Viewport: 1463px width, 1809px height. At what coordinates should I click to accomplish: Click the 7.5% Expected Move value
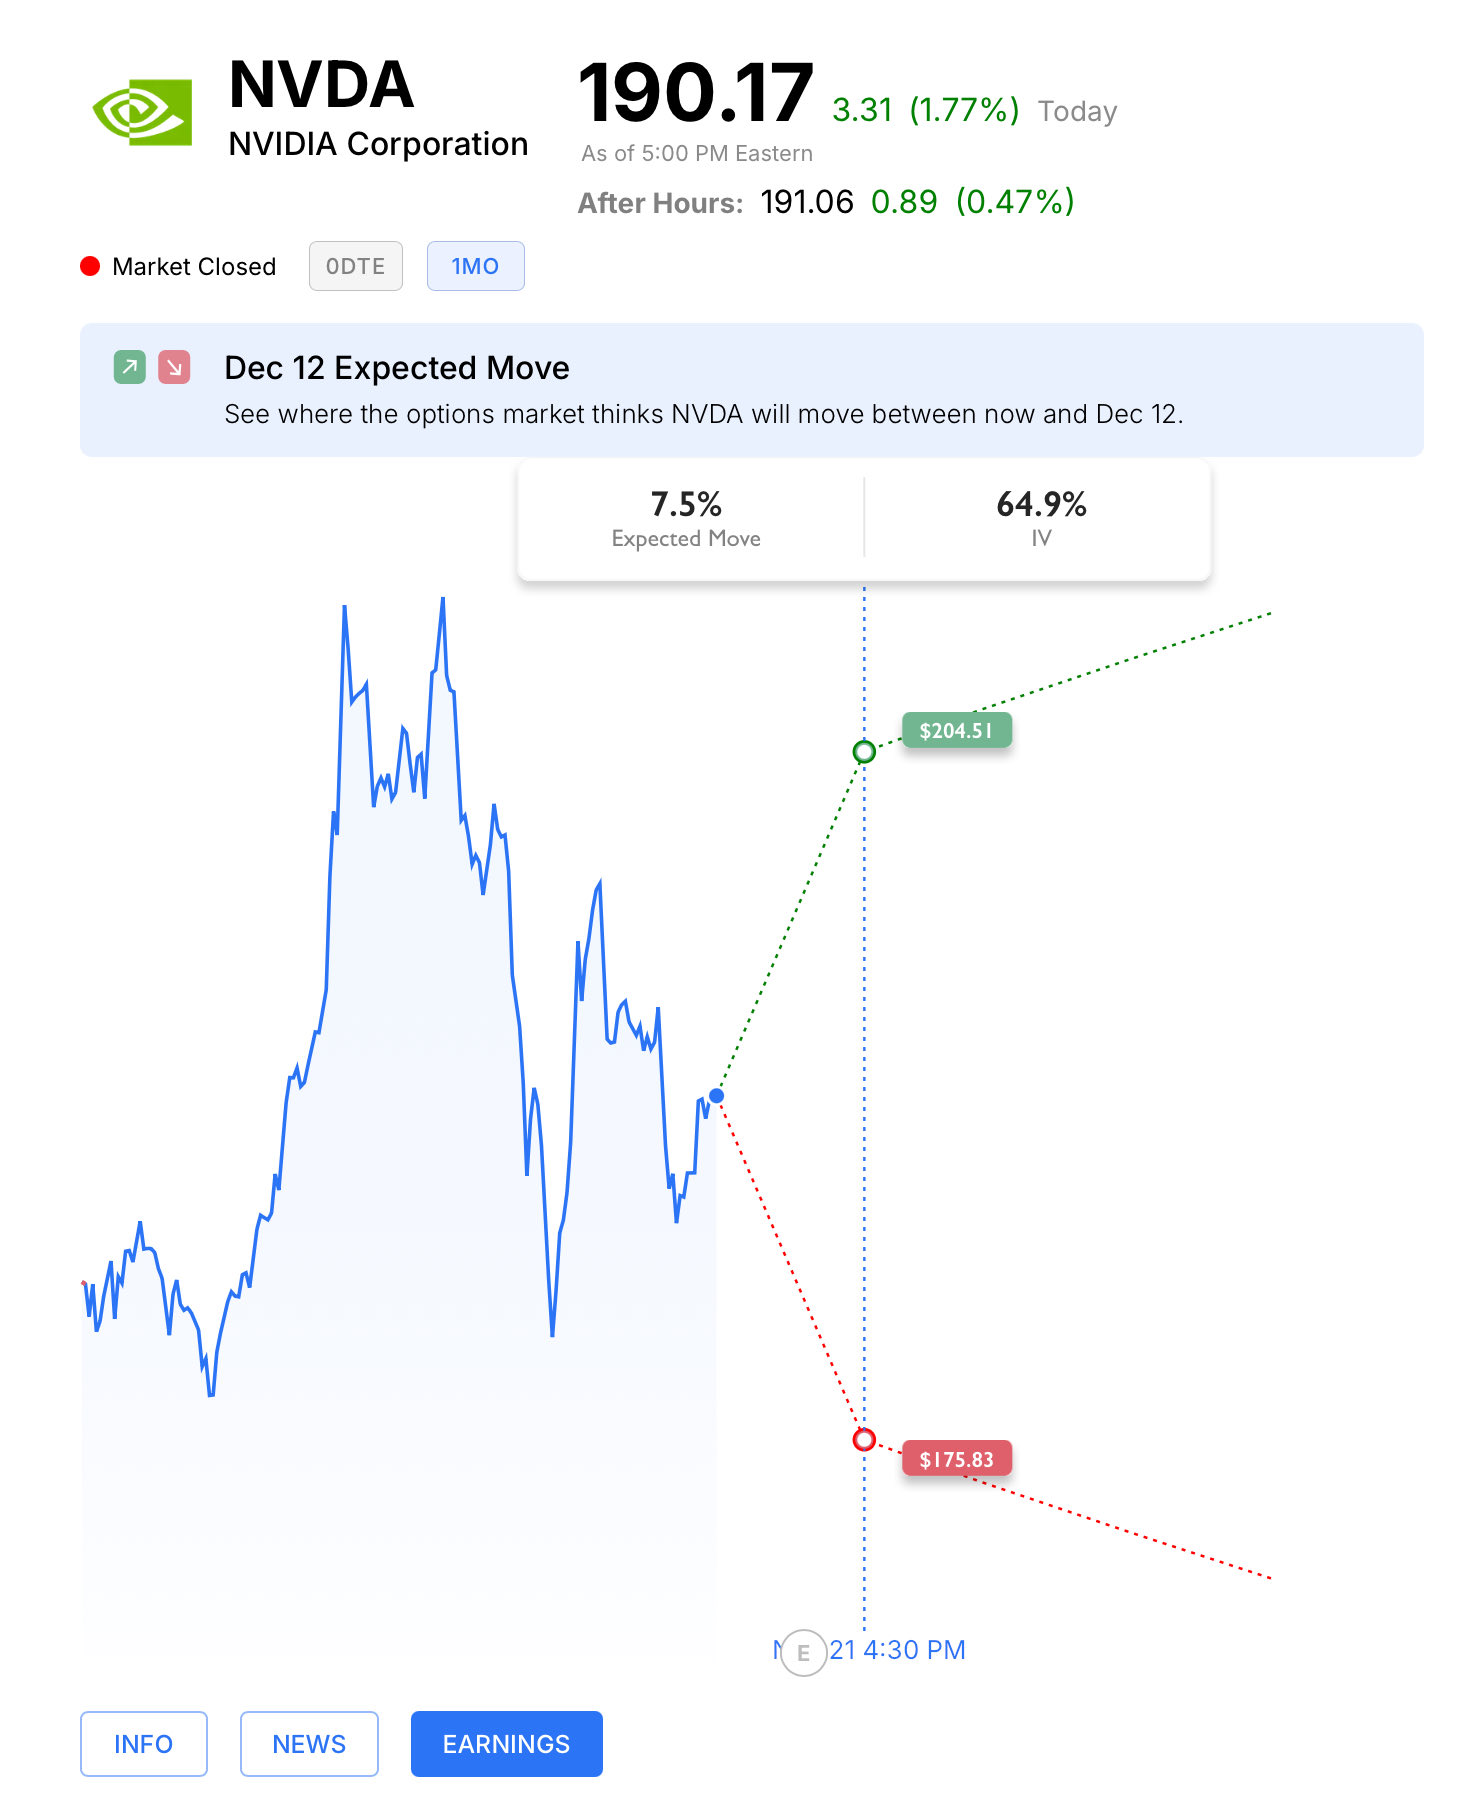tap(686, 504)
